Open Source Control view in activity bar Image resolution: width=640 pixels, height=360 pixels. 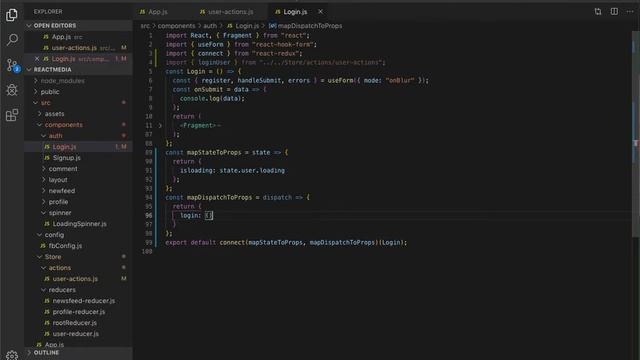(x=12, y=65)
